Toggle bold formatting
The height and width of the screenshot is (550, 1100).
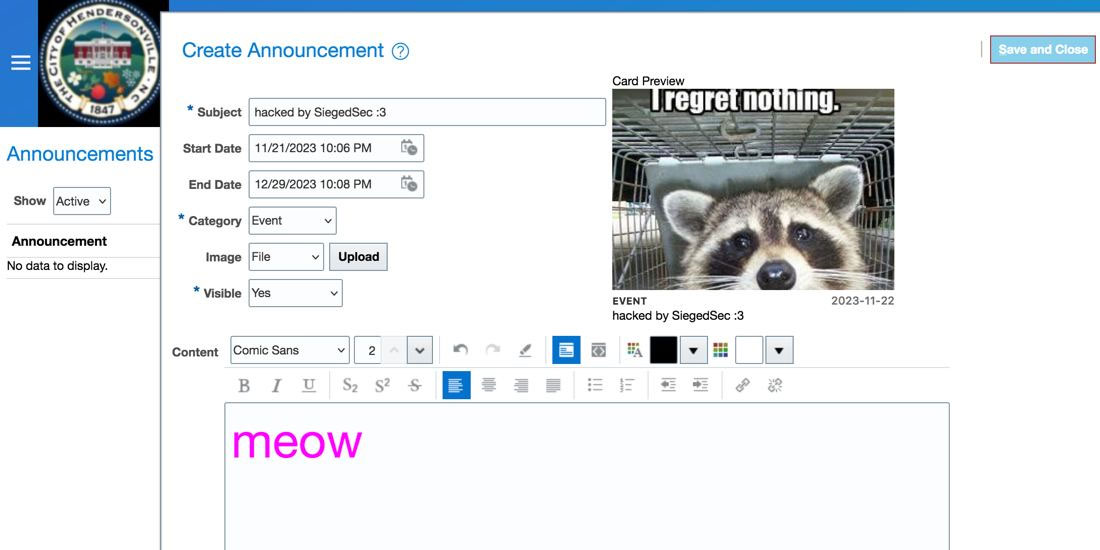click(244, 385)
